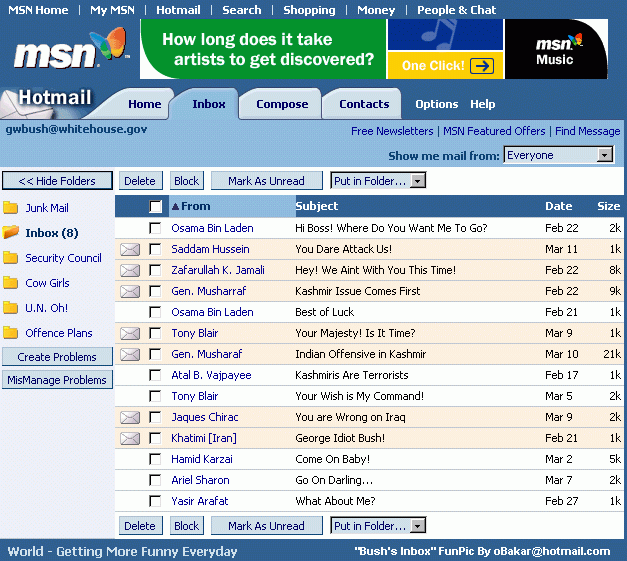627x561 pixels.
Task: Open the Help menu item
Action: [x=482, y=104]
